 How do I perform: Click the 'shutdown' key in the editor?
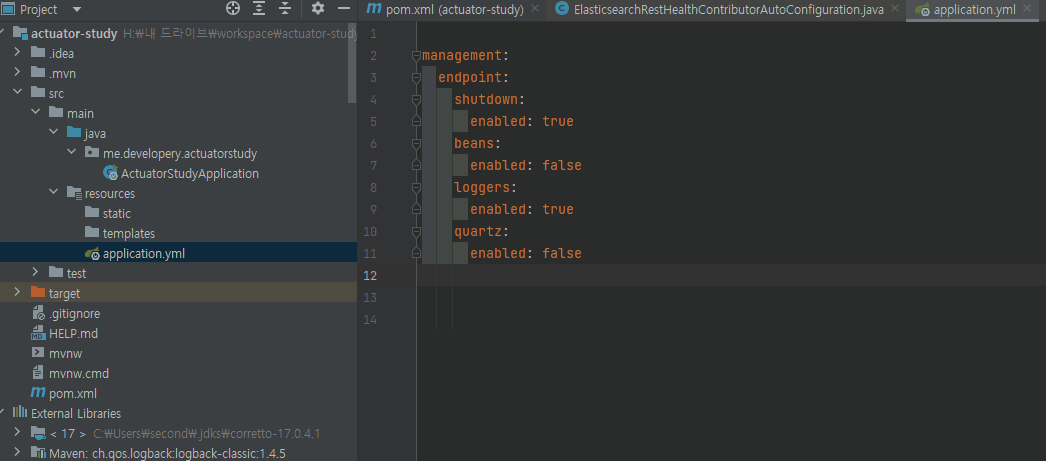(x=486, y=99)
